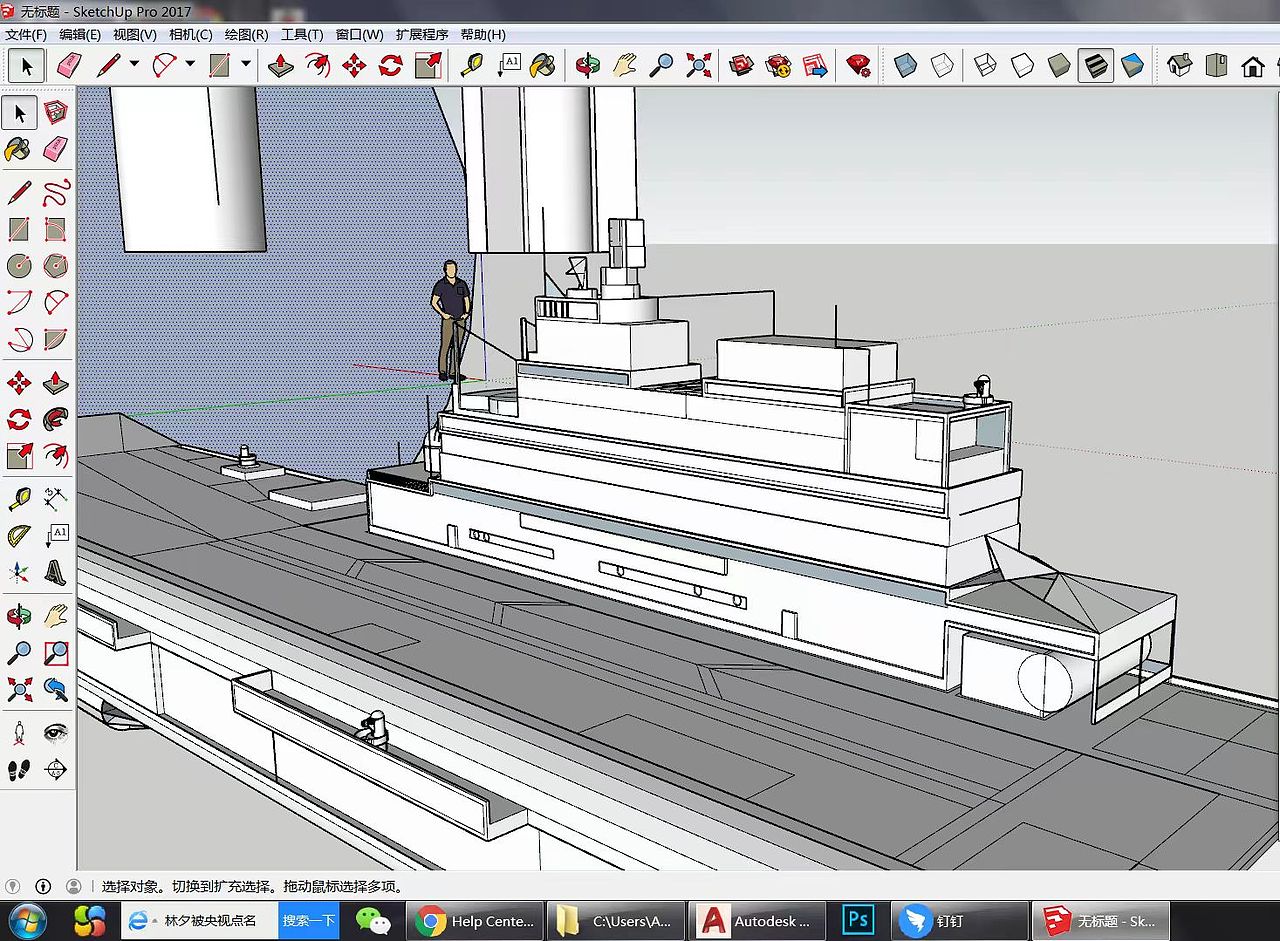Open the 相机(C) menu
The image size is (1280, 941).
[x=190, y=34]
